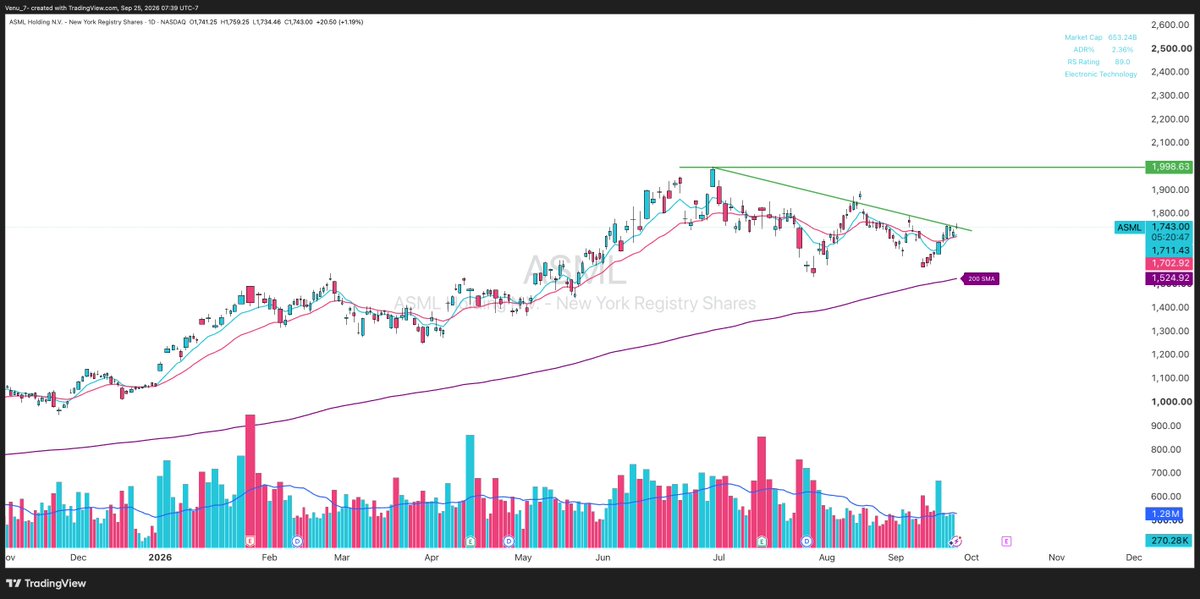Click the latest-news flash marker near late September
1200x599 pixels.
[956, 541]
